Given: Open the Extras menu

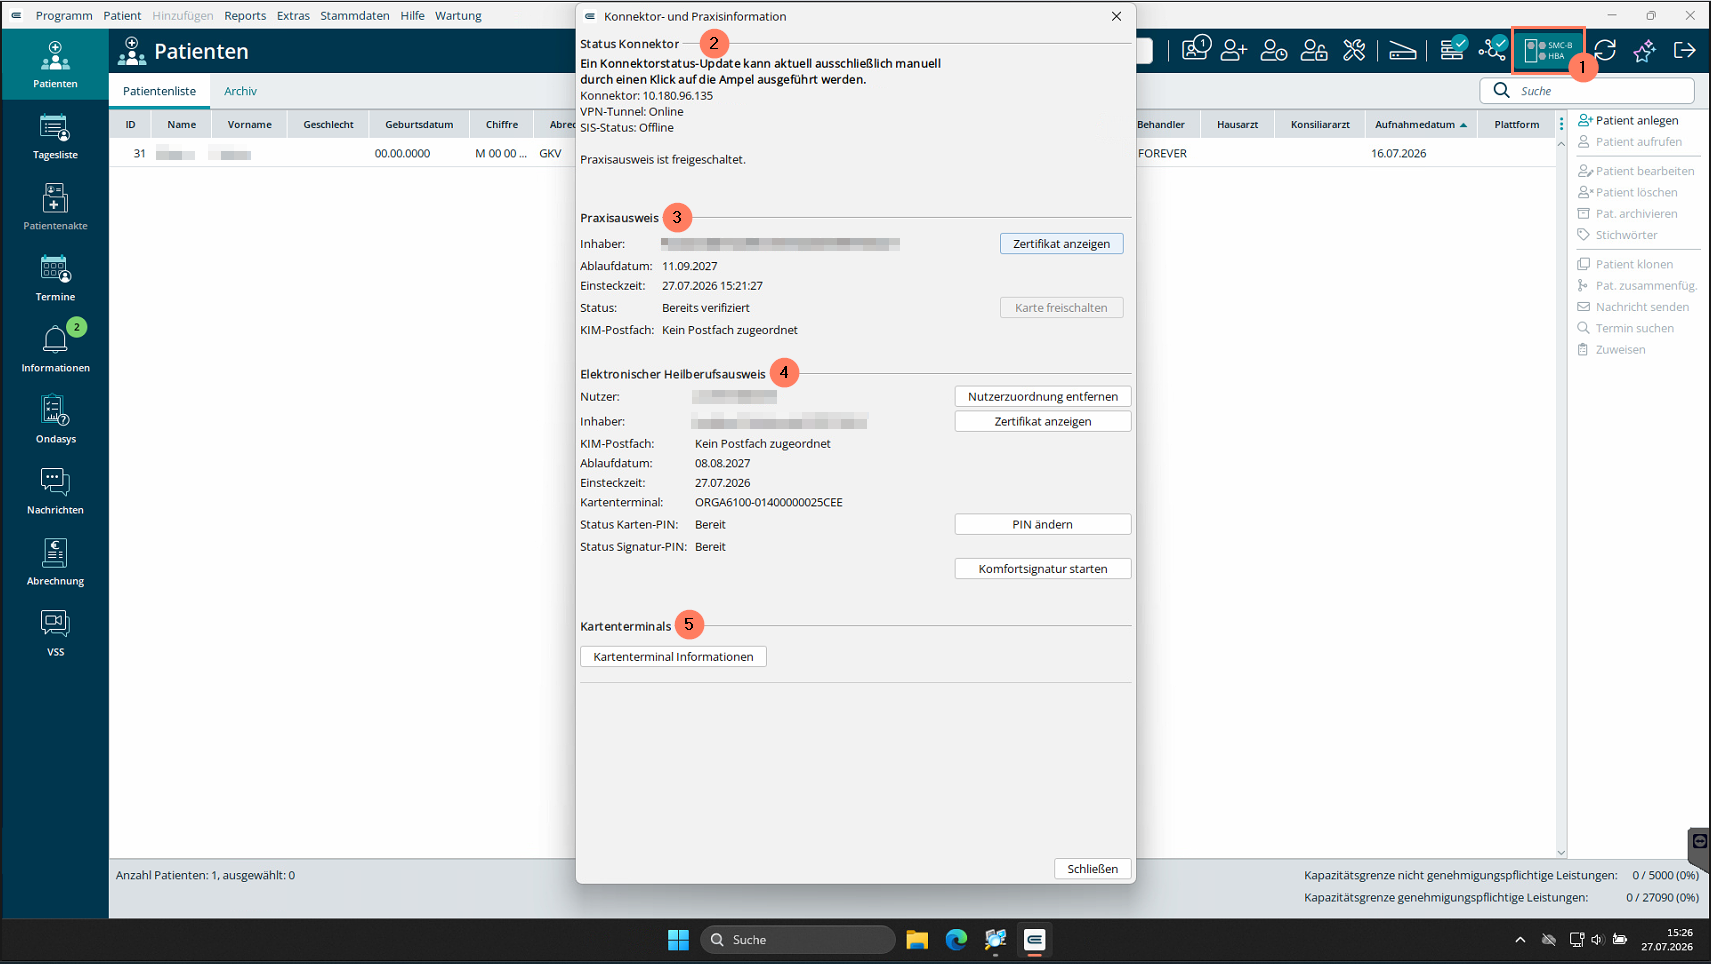Looking at the screenshot, I should (x=293, y=15).
